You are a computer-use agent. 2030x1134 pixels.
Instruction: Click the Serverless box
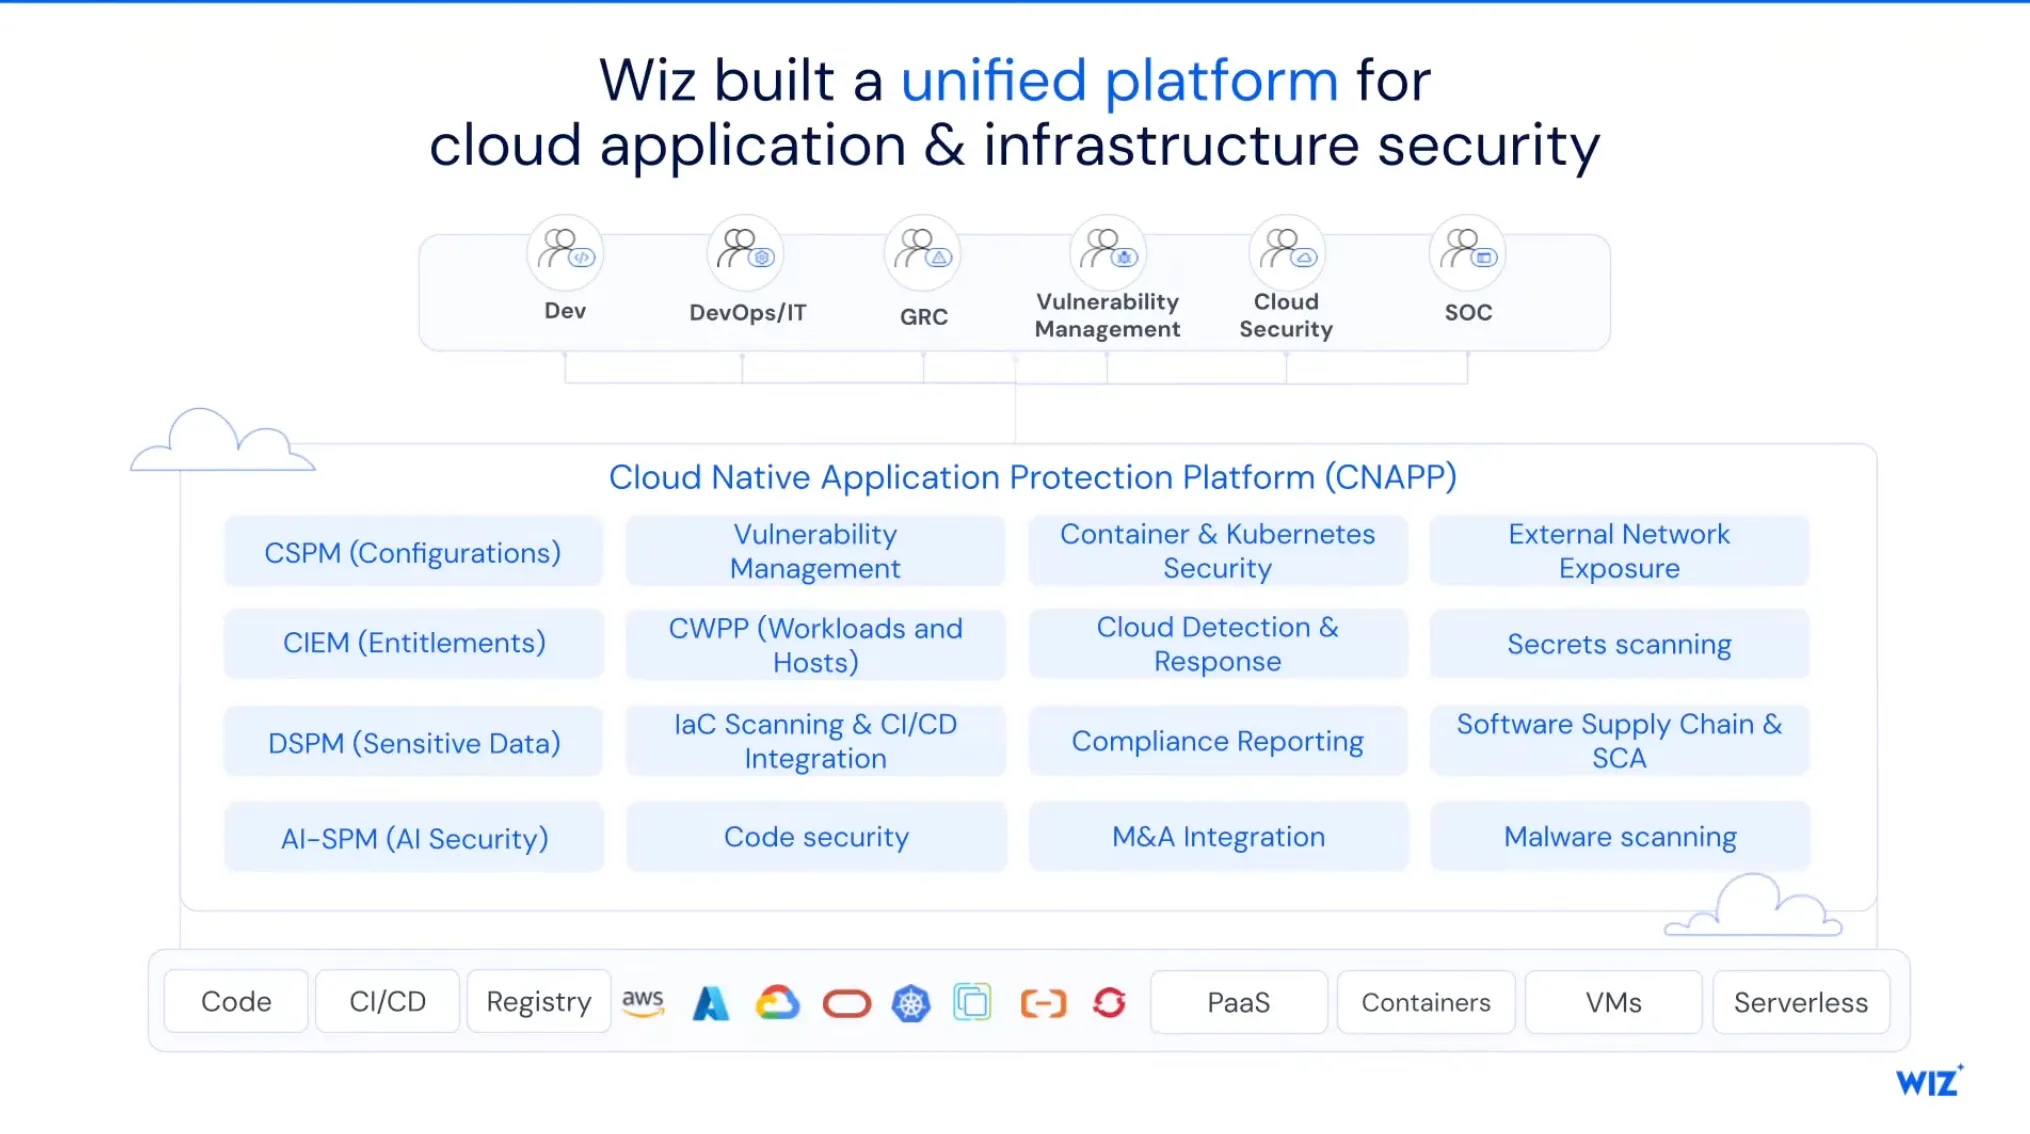(1801, 1002)
